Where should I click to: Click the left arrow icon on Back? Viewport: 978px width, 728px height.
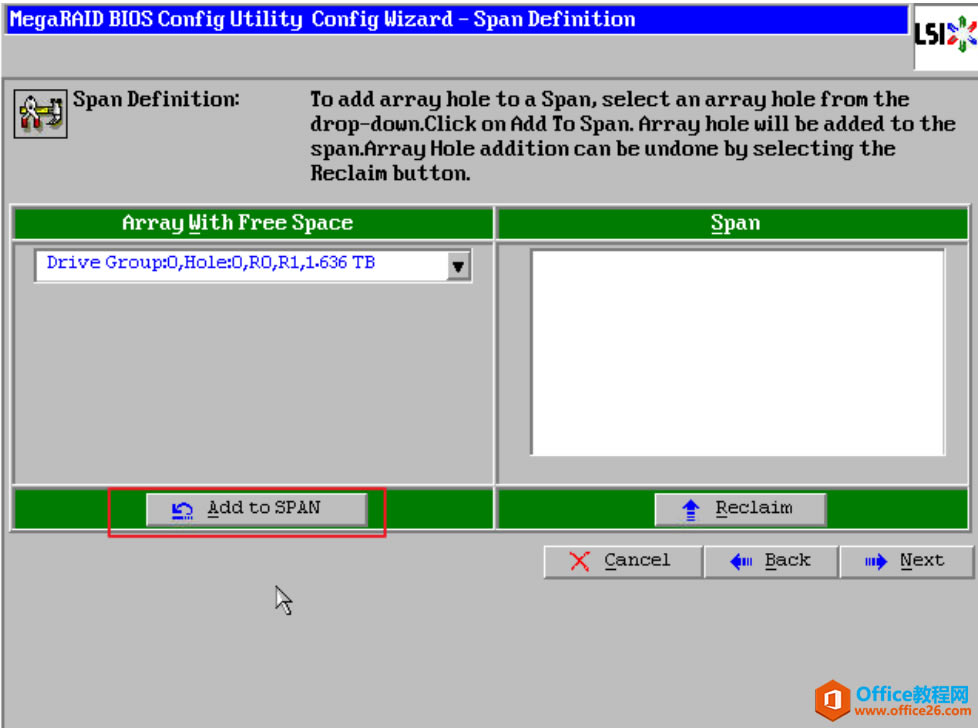coord(742,561)
